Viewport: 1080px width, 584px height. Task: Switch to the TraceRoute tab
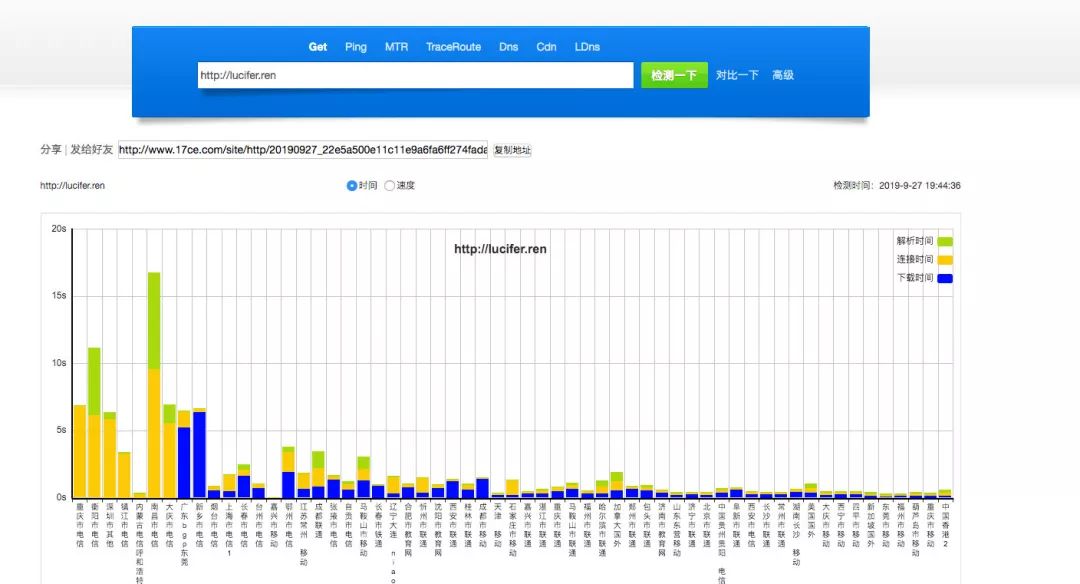point(453,47)
